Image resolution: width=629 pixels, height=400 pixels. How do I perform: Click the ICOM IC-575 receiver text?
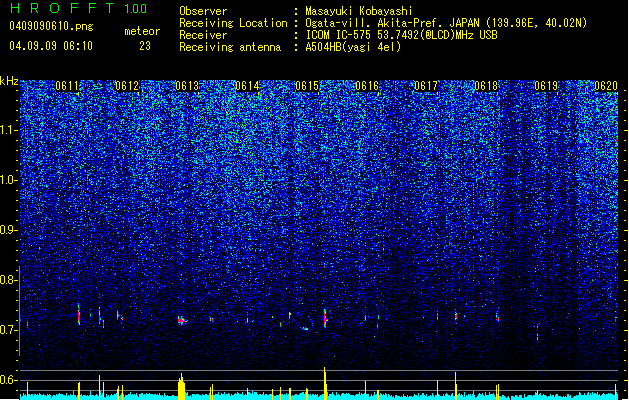401,35
